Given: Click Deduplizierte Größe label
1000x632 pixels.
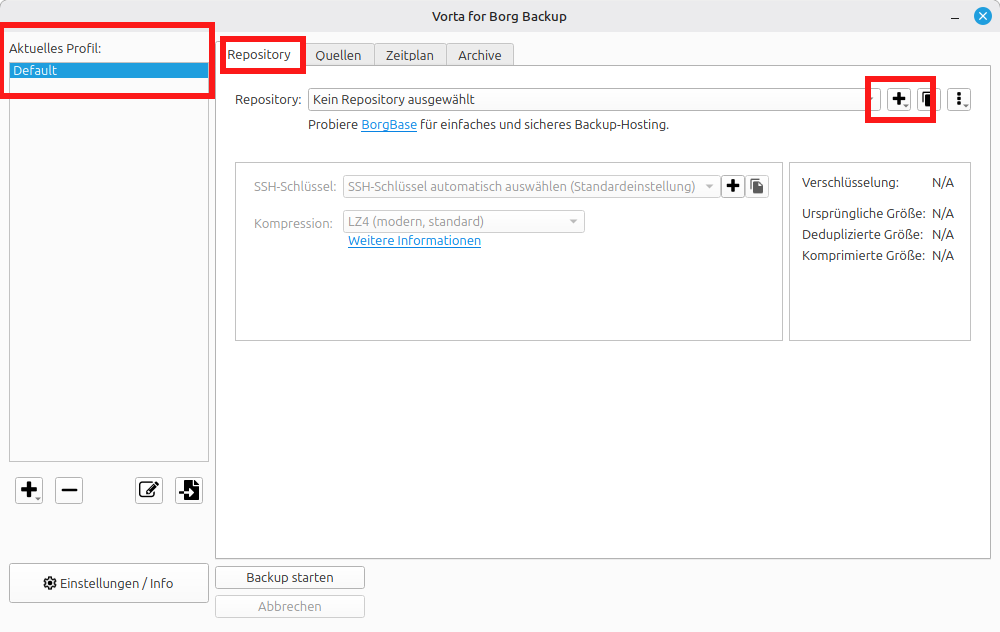Looking at the screenshot, I should pyautogui.click(x=862, y=235).
